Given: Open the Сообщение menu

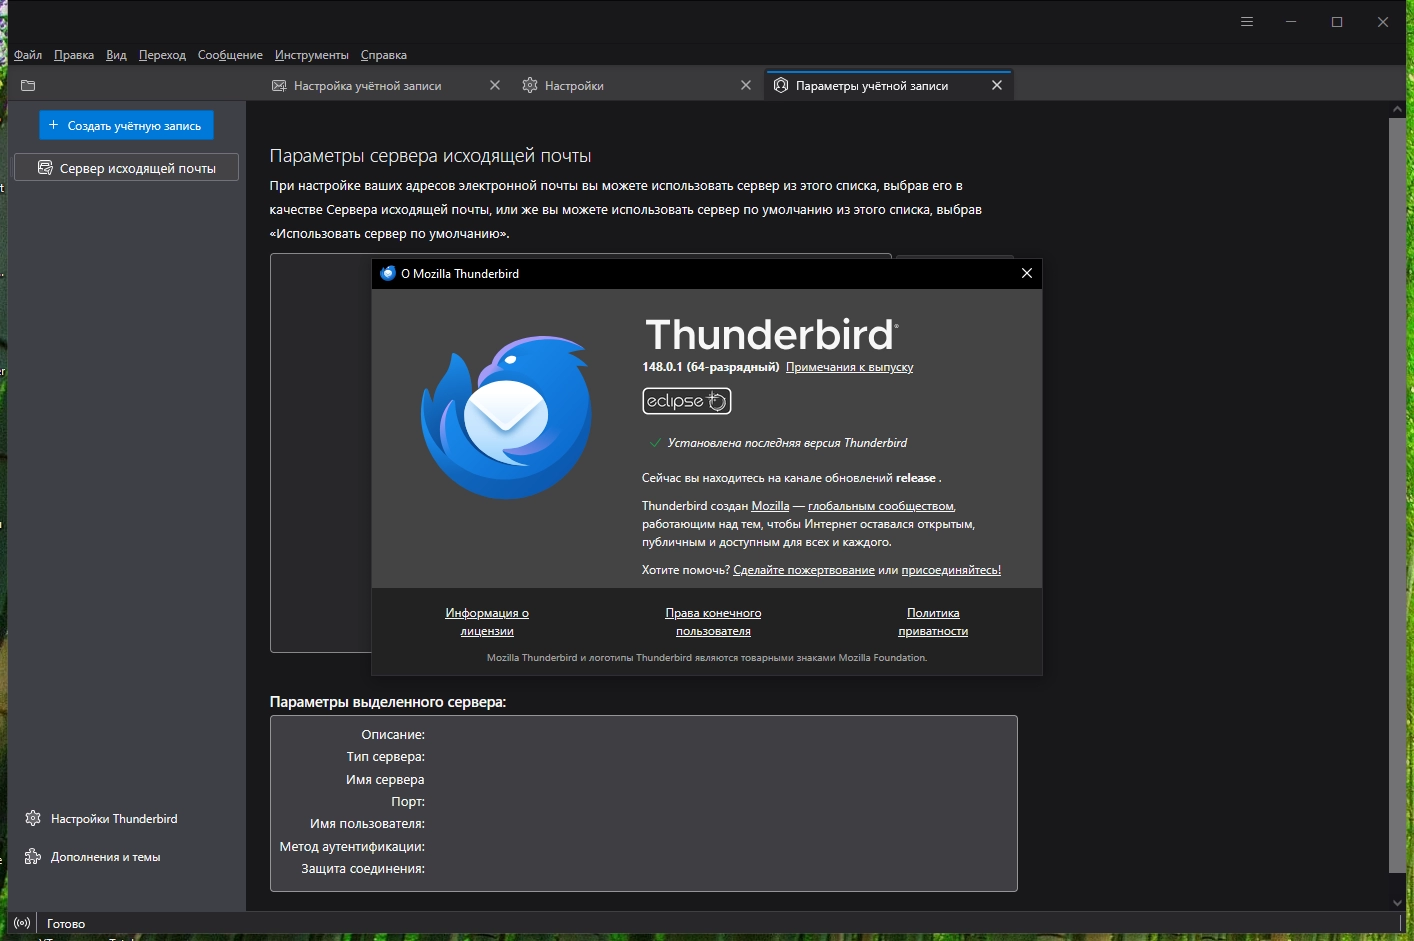Looking at the screenshot, I should [x=230, y=55].
